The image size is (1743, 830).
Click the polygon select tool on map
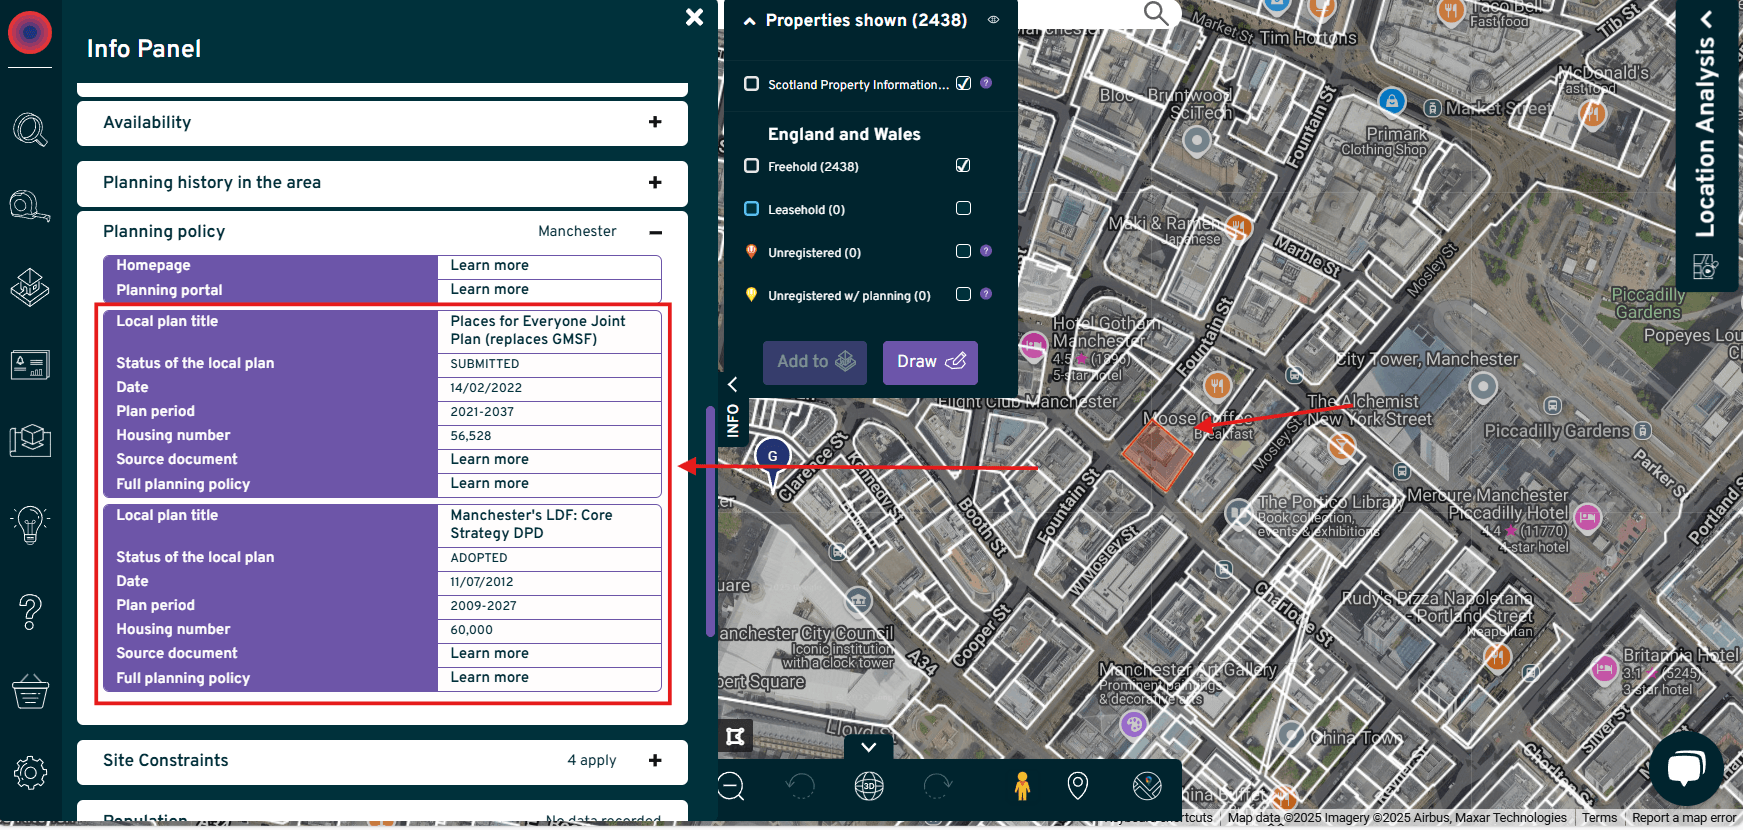click(735, 737)
